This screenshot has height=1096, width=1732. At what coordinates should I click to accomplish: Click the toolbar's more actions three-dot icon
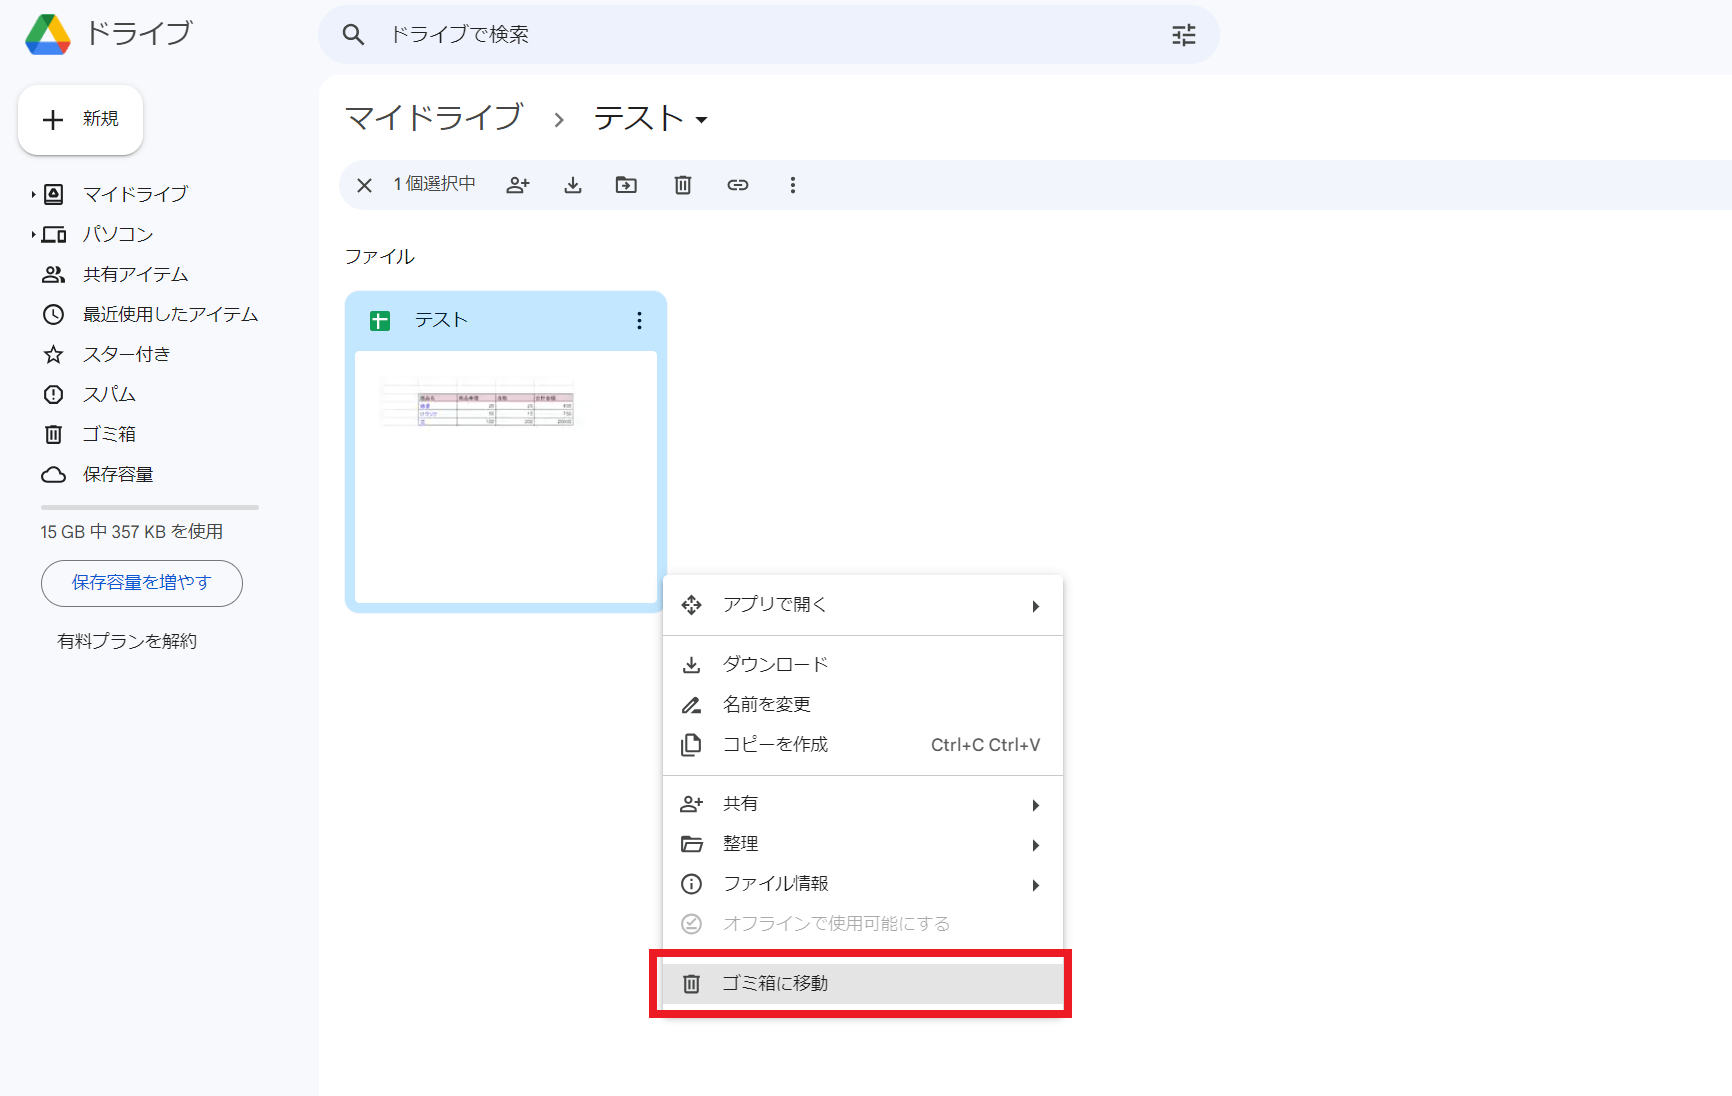pos(793,185)
